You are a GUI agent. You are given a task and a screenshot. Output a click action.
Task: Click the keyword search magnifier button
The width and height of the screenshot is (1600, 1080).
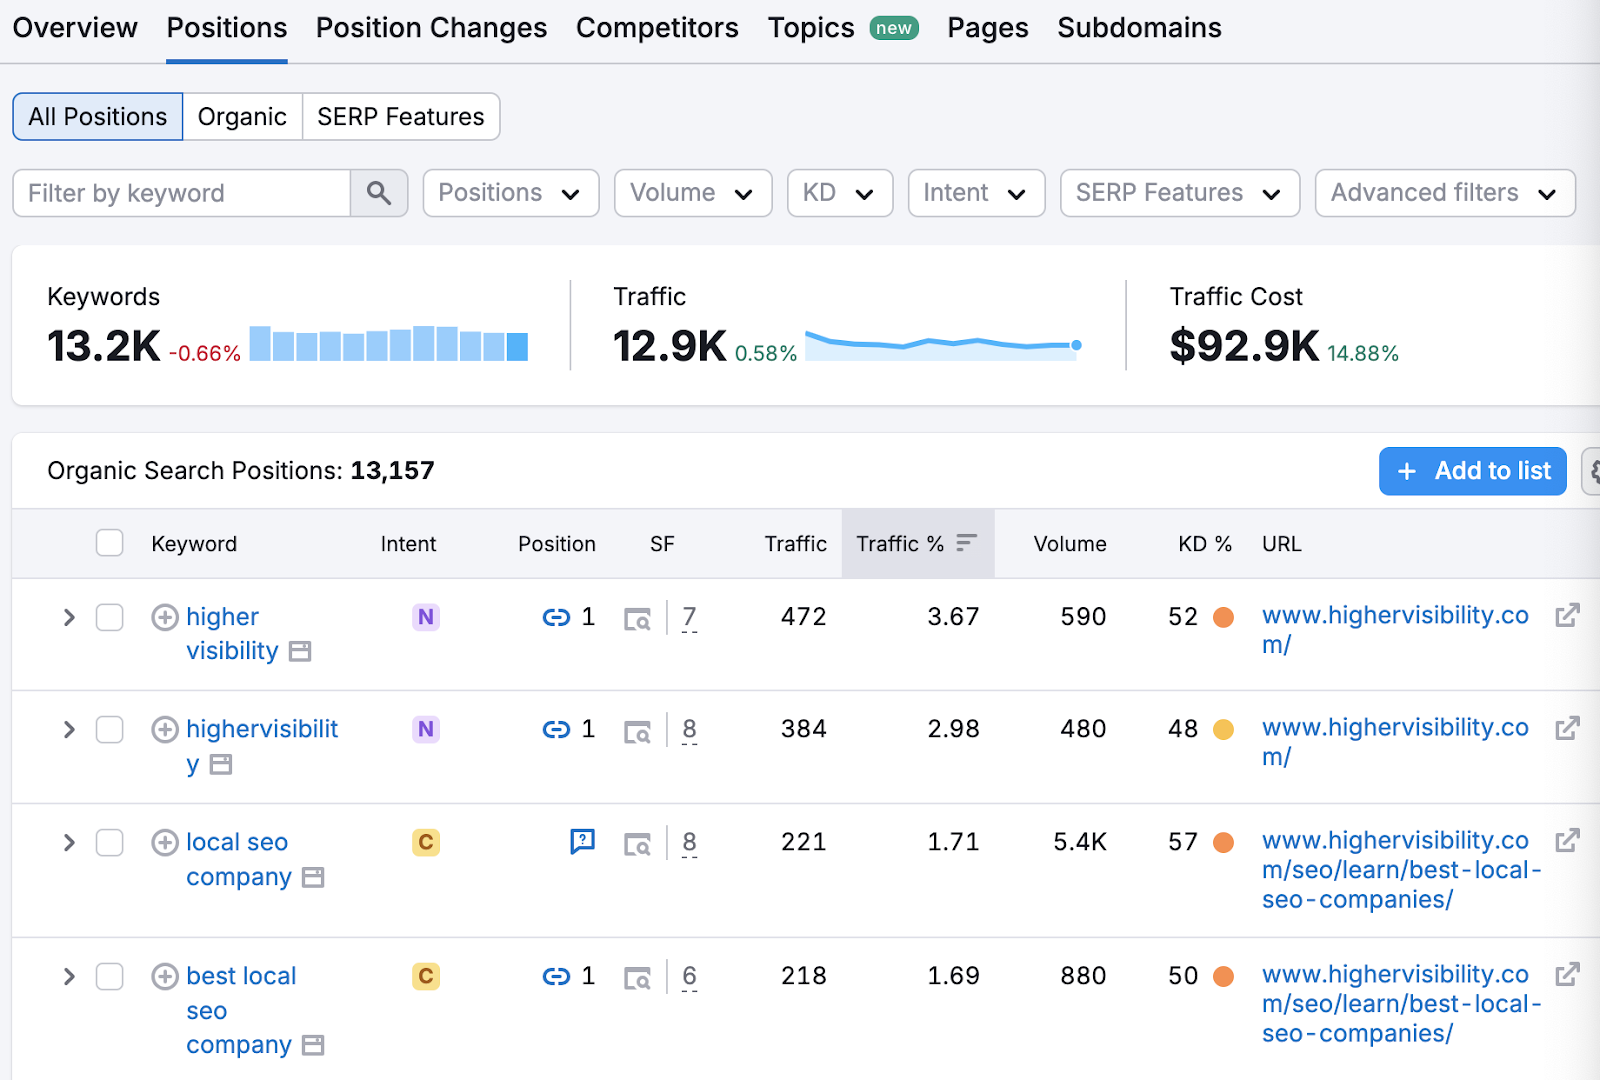[x=379, y=193]
